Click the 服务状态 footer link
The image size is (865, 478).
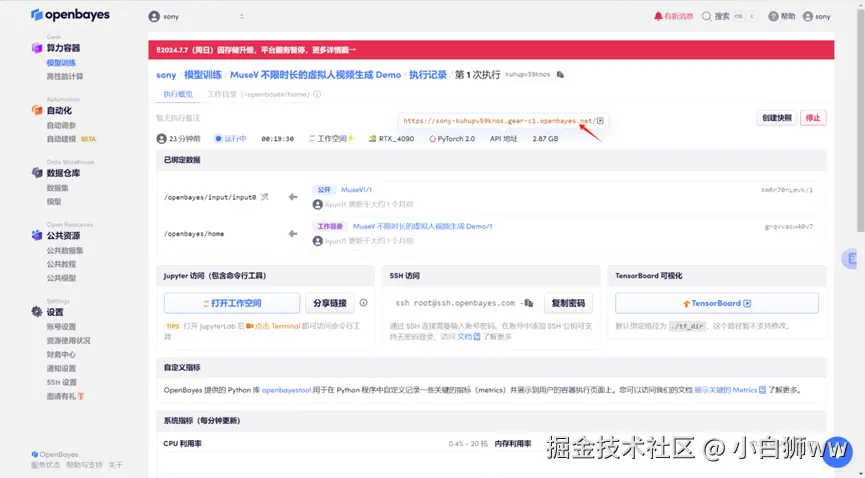click(45, 465)
